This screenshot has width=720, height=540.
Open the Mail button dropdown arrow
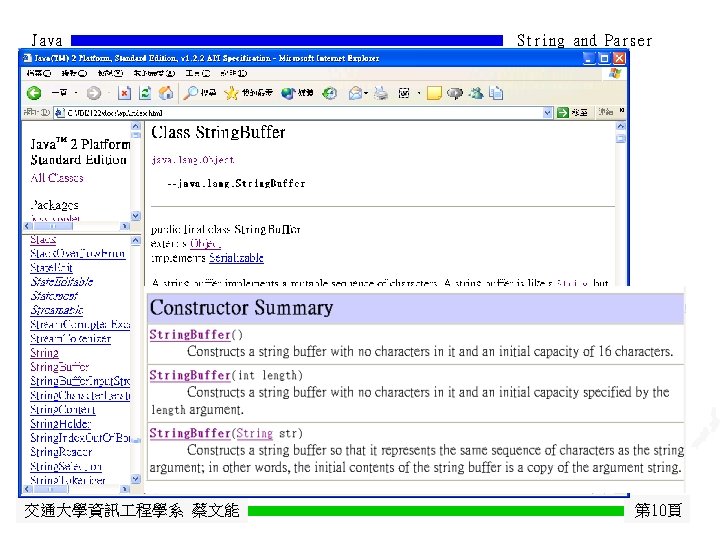(366, 93)
